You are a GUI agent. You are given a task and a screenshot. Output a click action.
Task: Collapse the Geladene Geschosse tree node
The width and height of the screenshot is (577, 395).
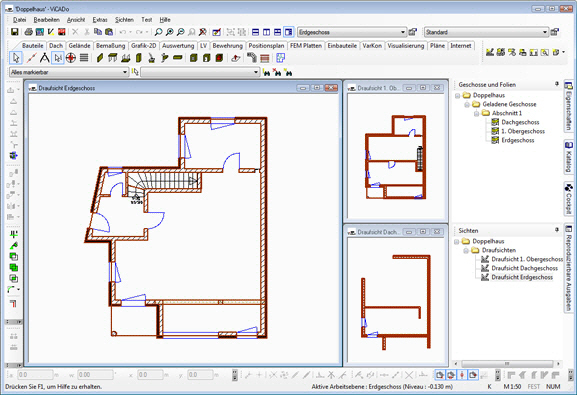[x=467, y=104]
